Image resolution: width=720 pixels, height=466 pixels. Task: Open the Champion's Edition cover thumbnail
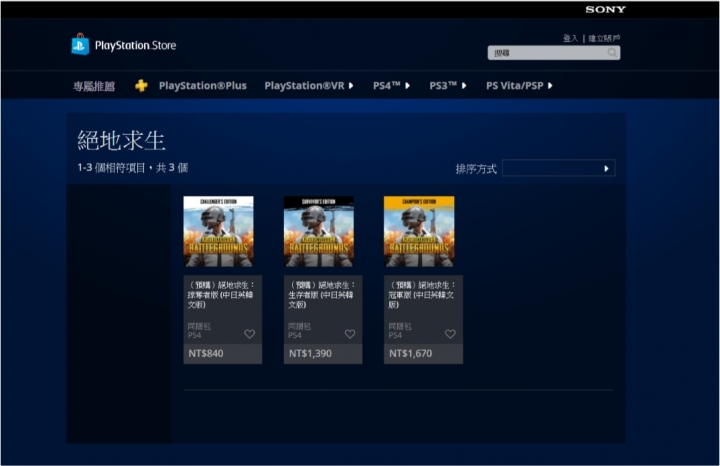419,231
